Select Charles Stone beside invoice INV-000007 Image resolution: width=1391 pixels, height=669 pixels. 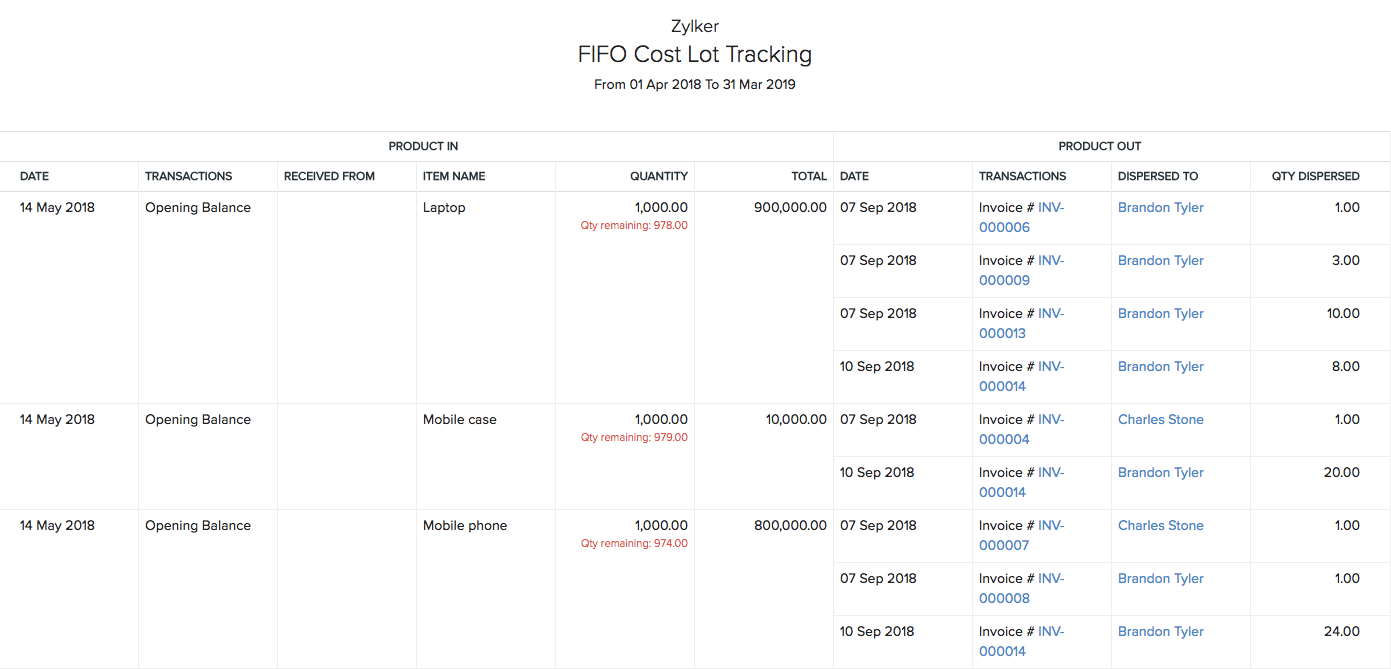pyautogui.click(x=1160, y=526)
